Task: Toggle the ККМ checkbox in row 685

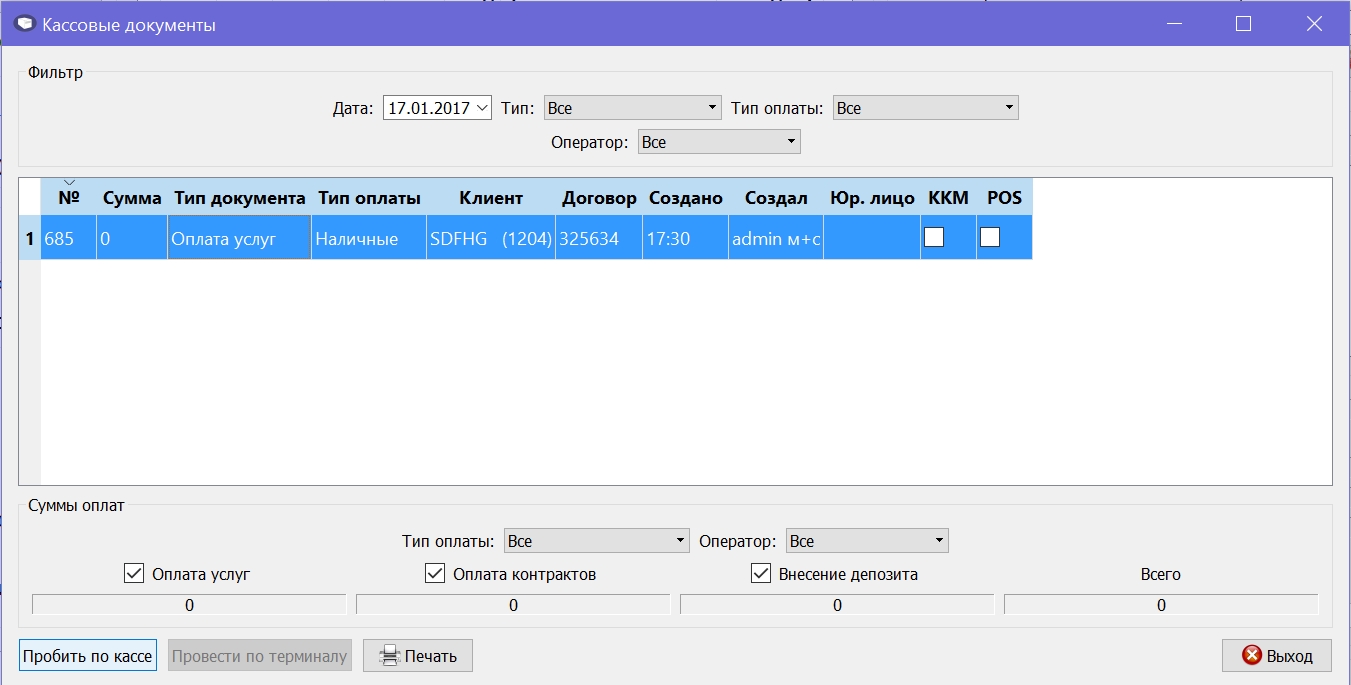Action: pyautogui.click(x=934, y=237)
